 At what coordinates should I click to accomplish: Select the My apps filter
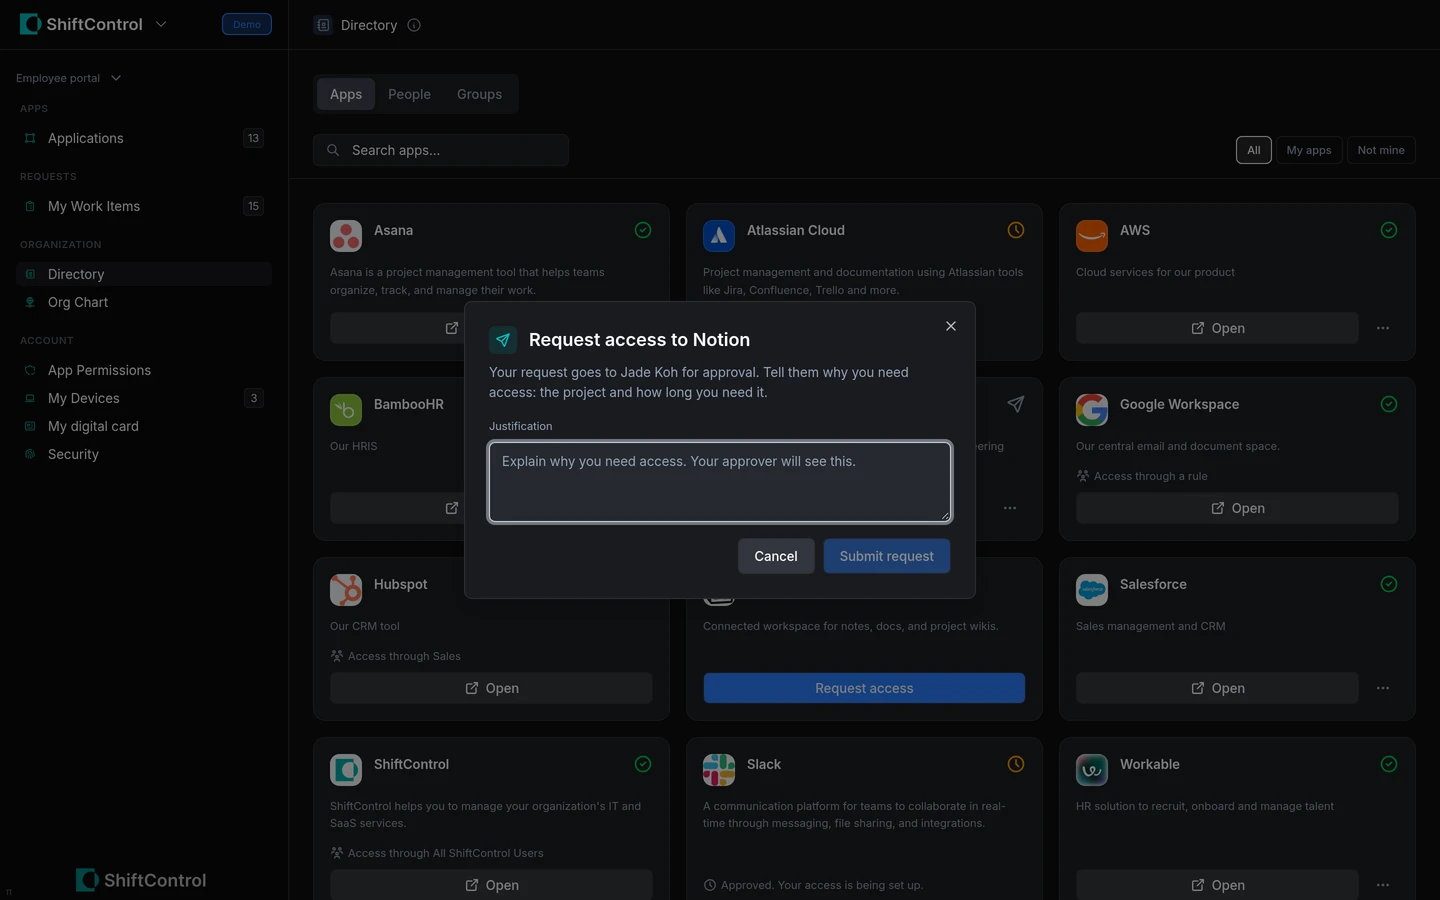[1308, 150]
